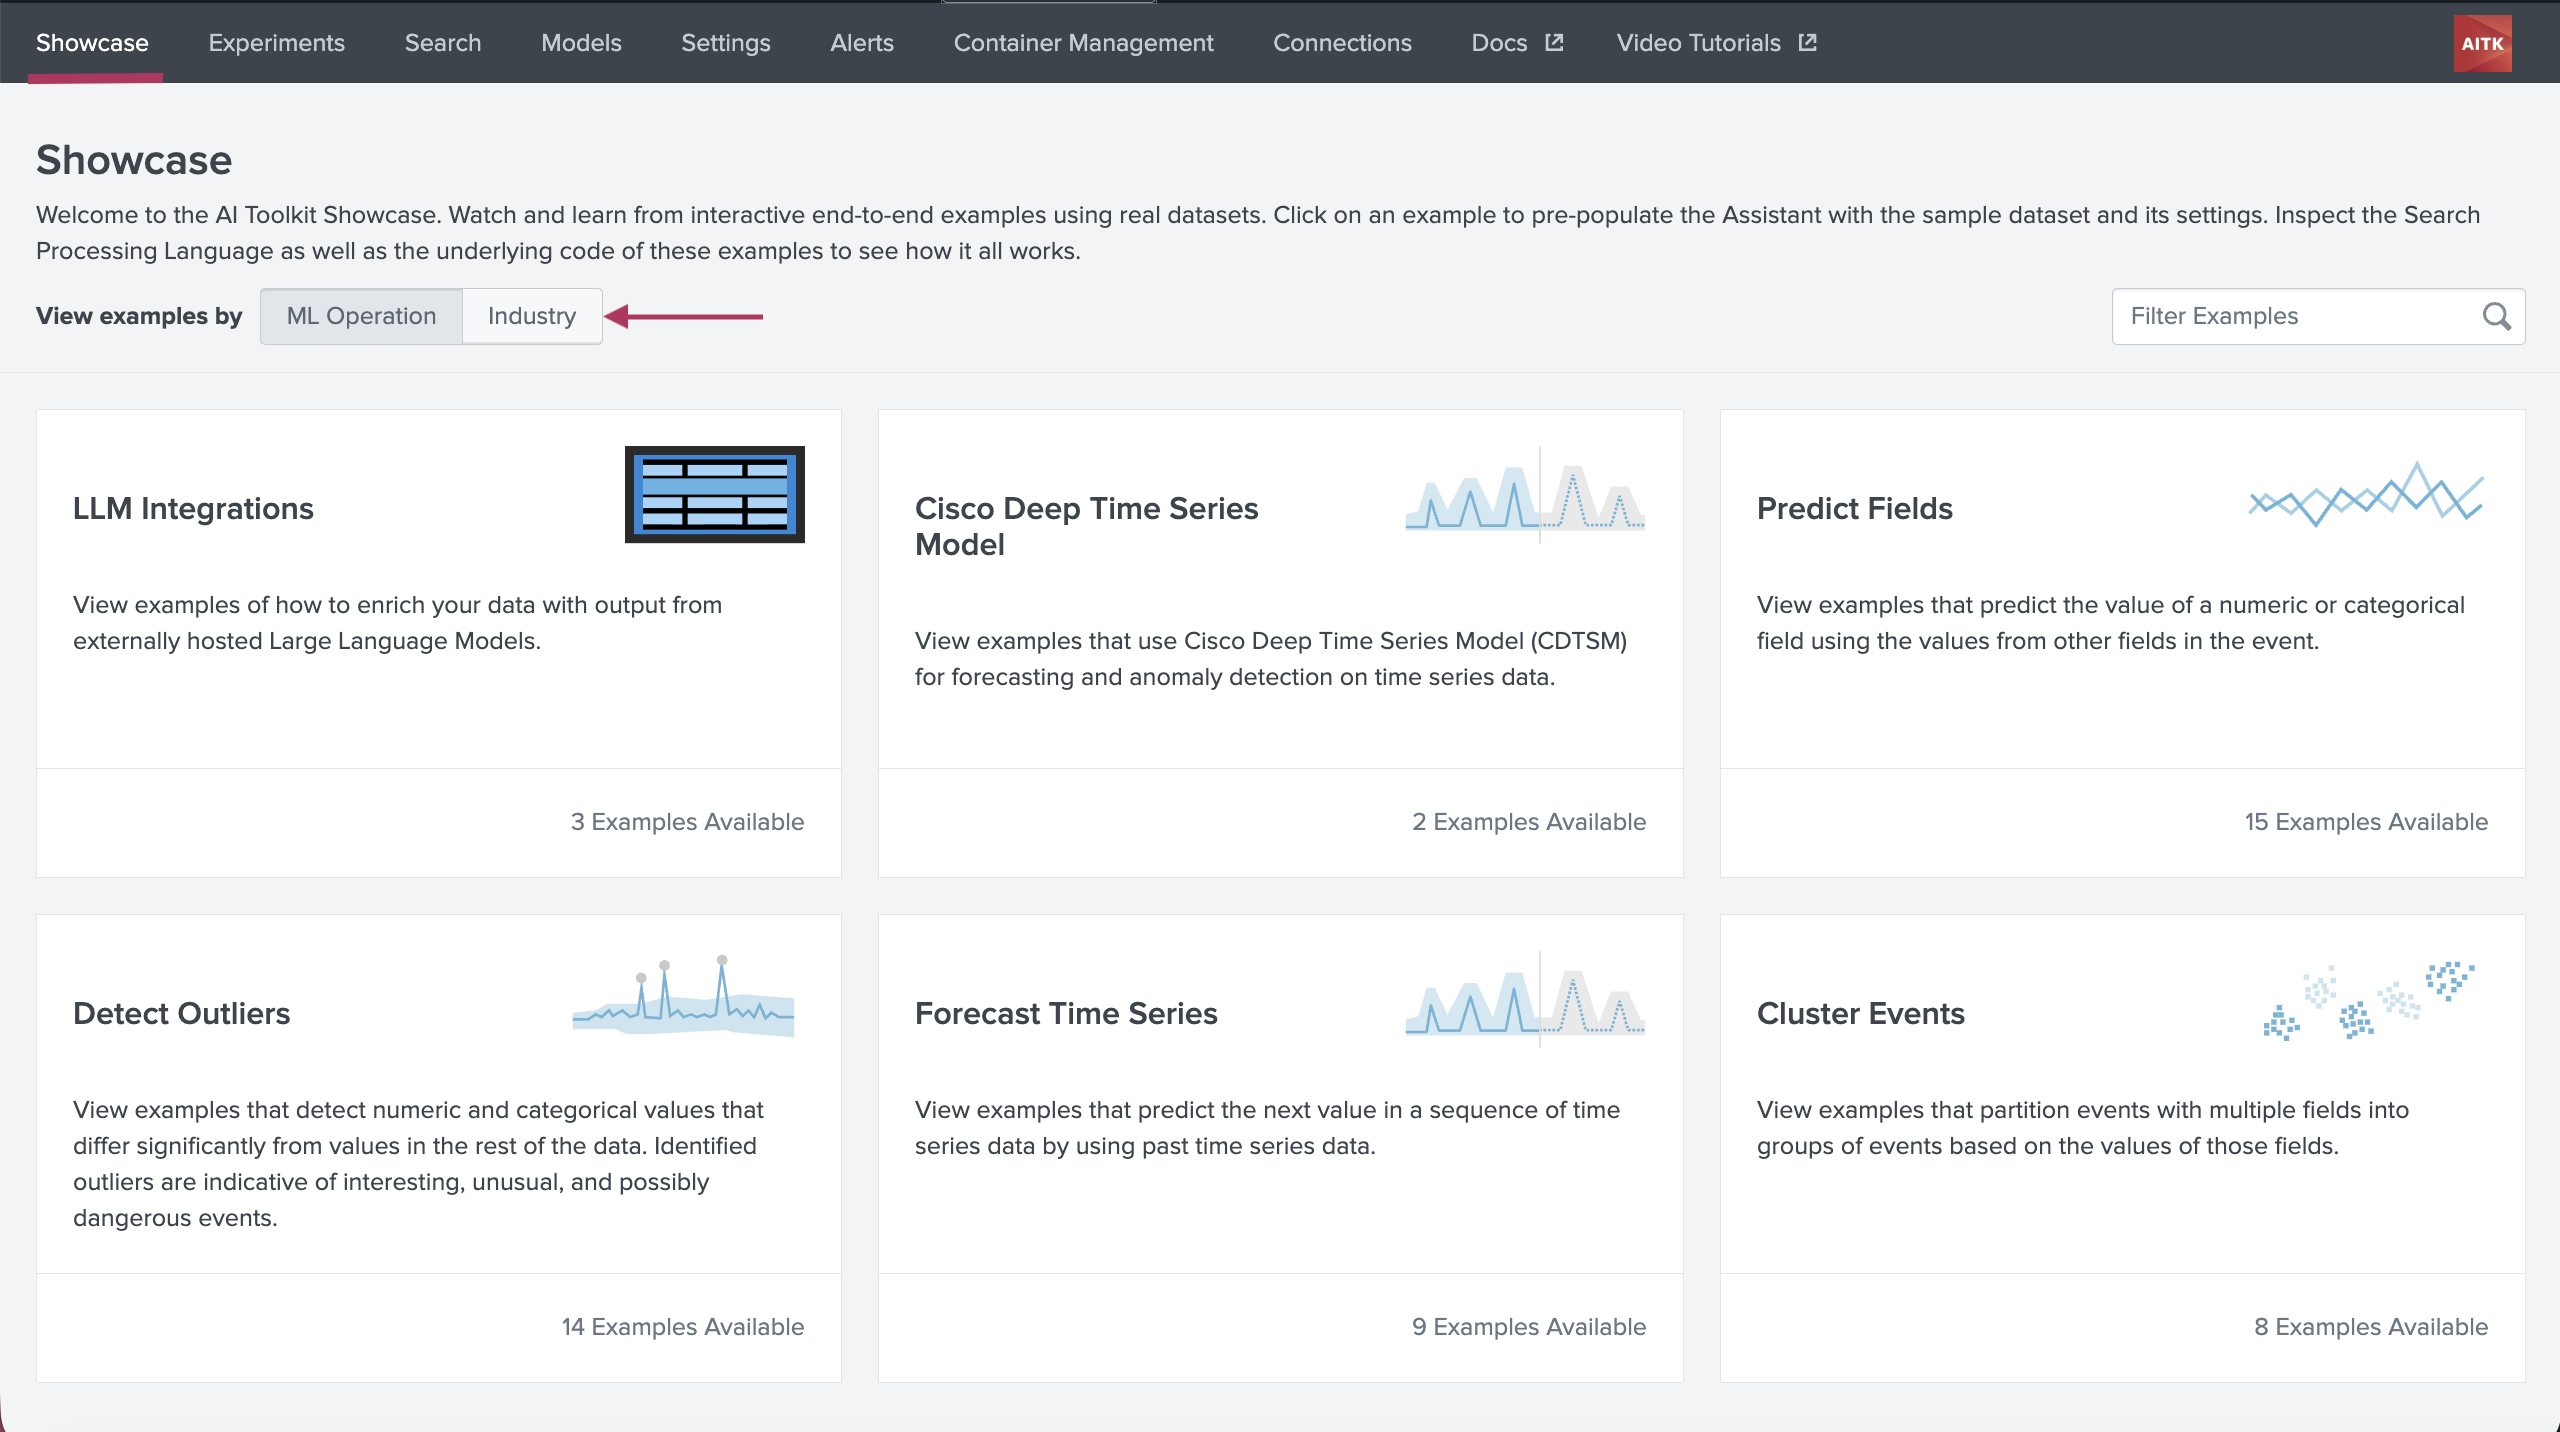Click the 3 Examples Available text
2560x1432 pixels.
[687, 821]
